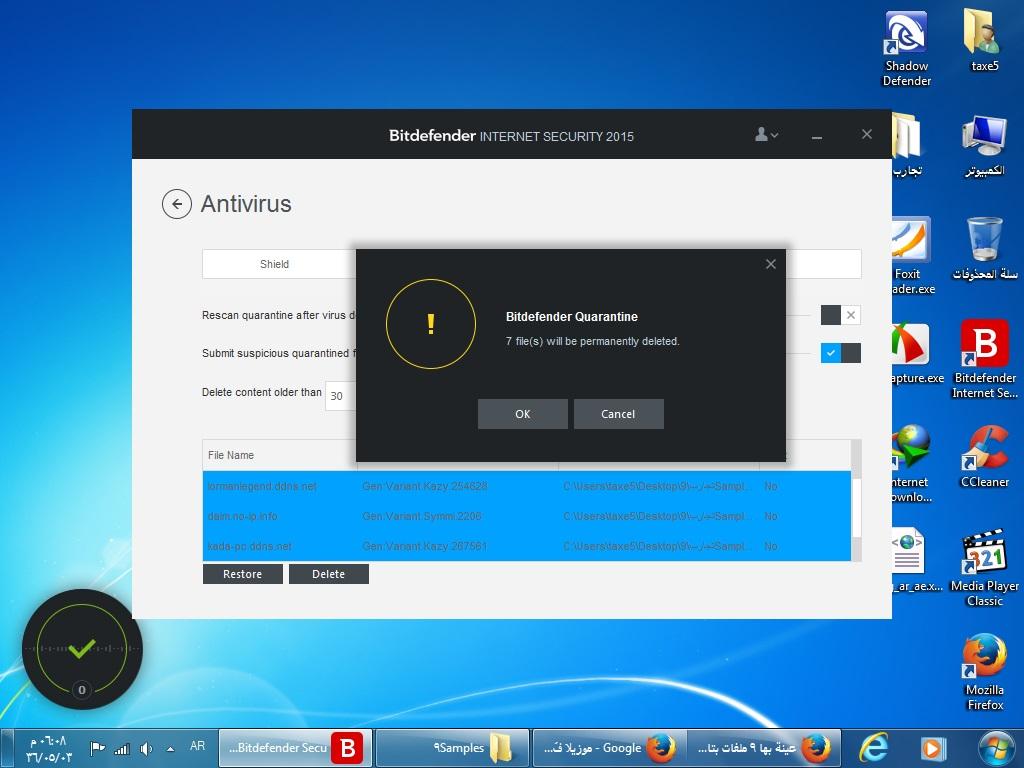
Task: Click the Bitdefender security widget checkmark
Action: tap(82, 648)
